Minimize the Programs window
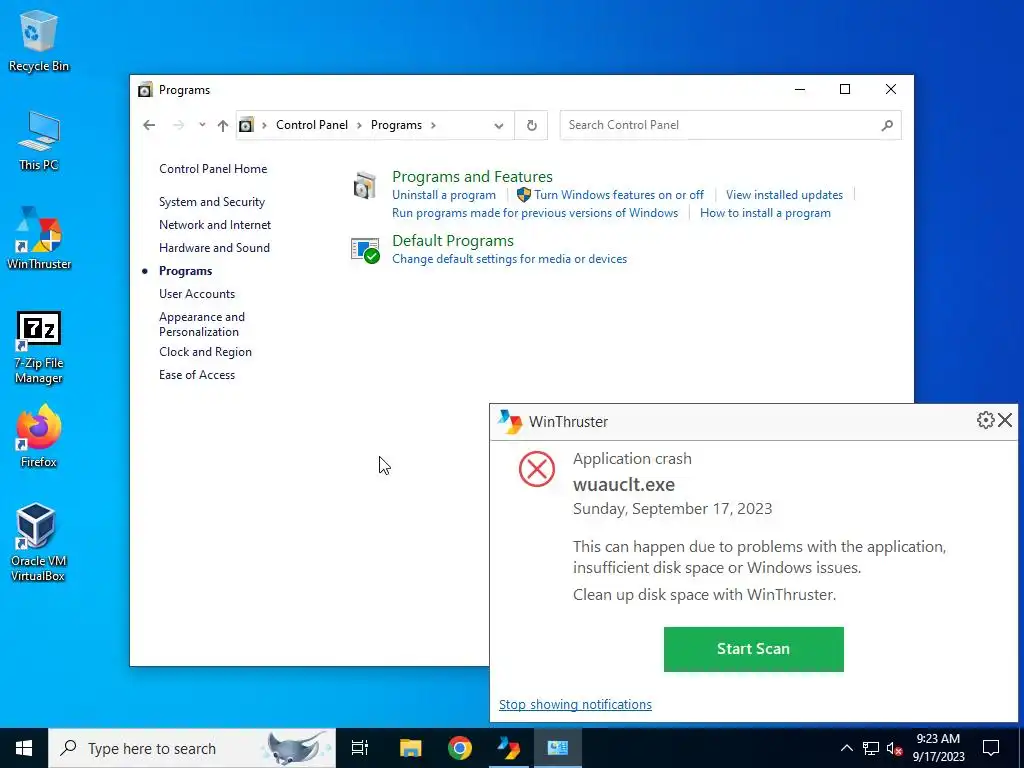The width and height of the screenshot is (1024, 768). click(799, 89)
